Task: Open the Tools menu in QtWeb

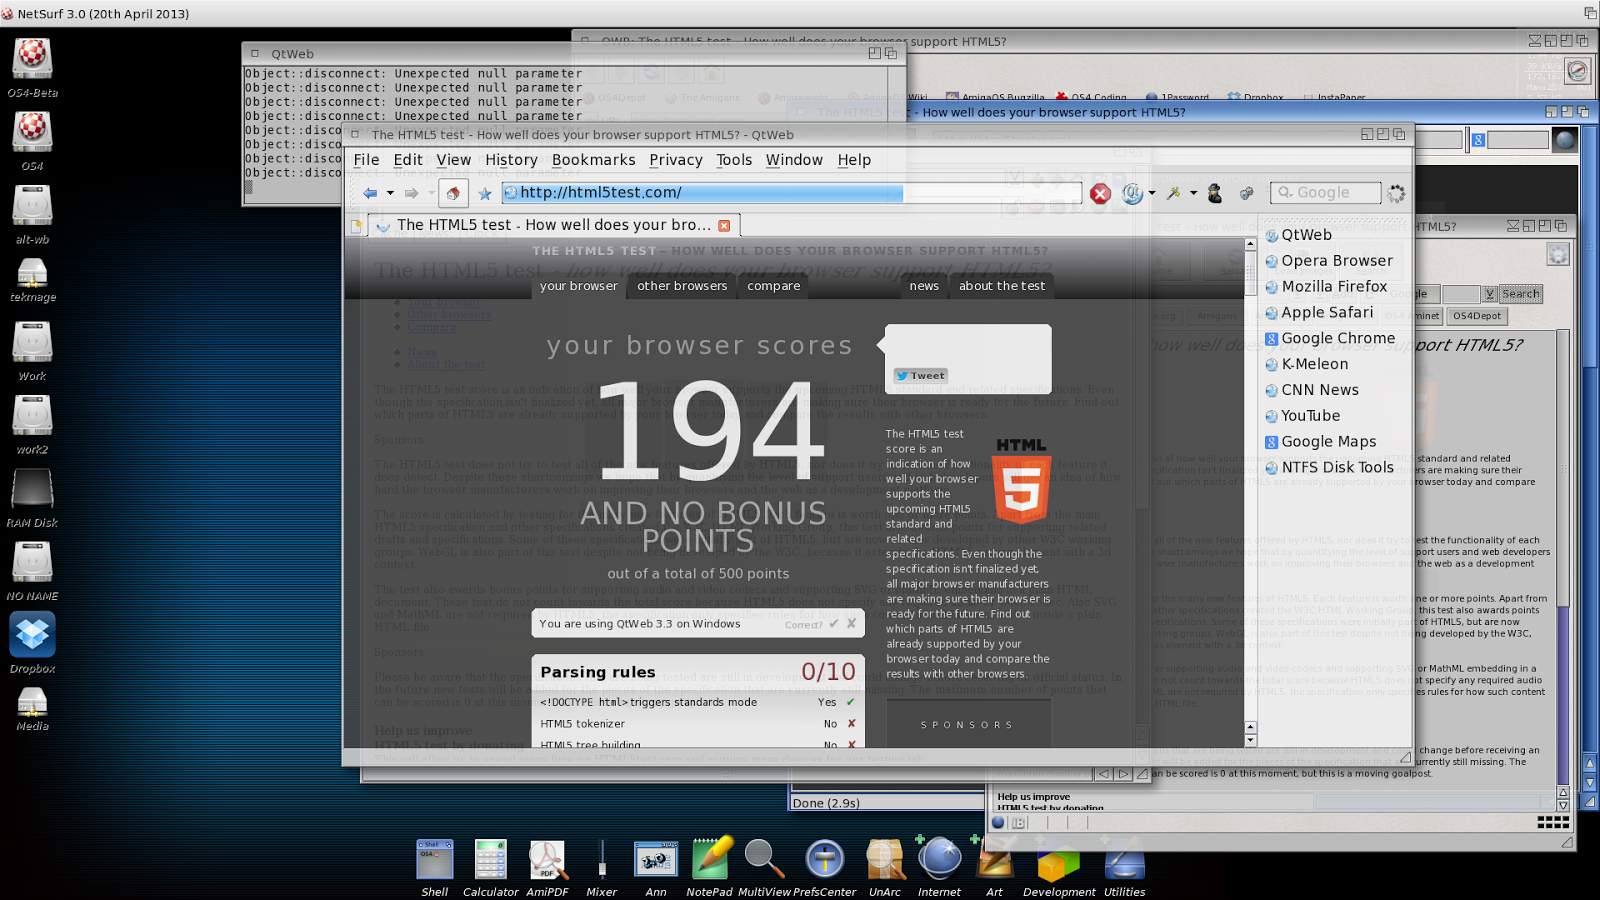Action: click(x=734, y=160)
